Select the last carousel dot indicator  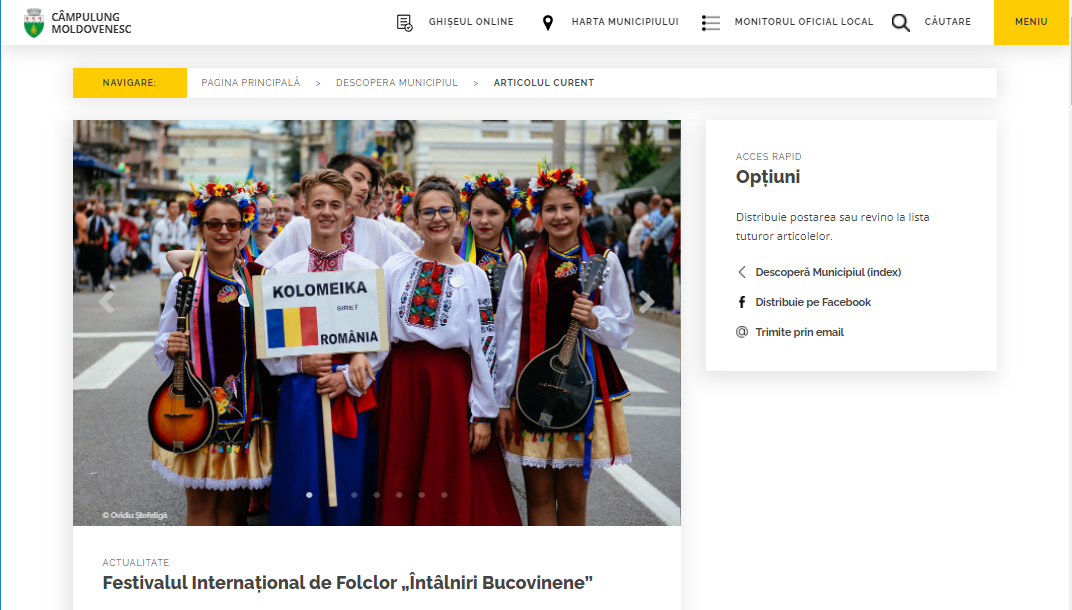pyautogui.click(x=444, y=495)
